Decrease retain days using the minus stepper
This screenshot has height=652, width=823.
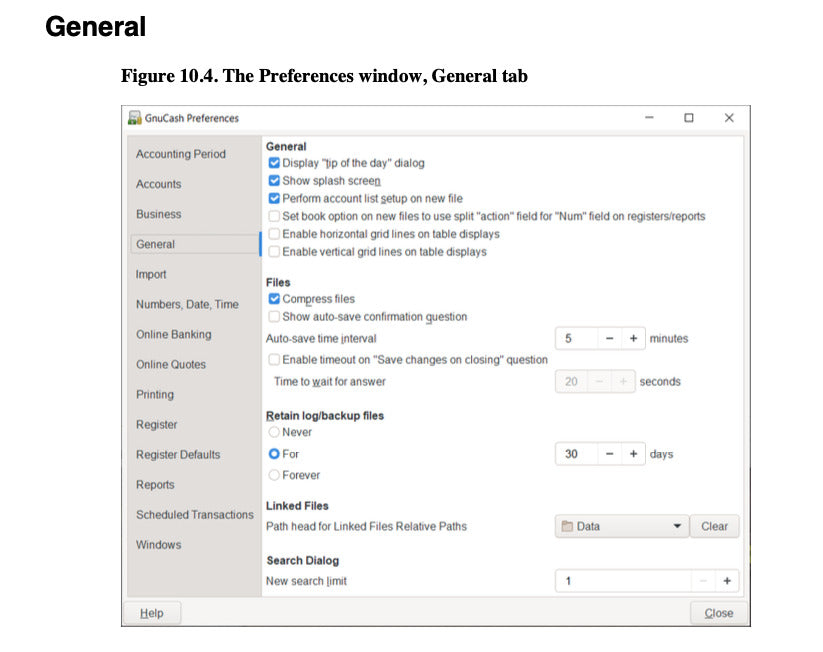608,453
